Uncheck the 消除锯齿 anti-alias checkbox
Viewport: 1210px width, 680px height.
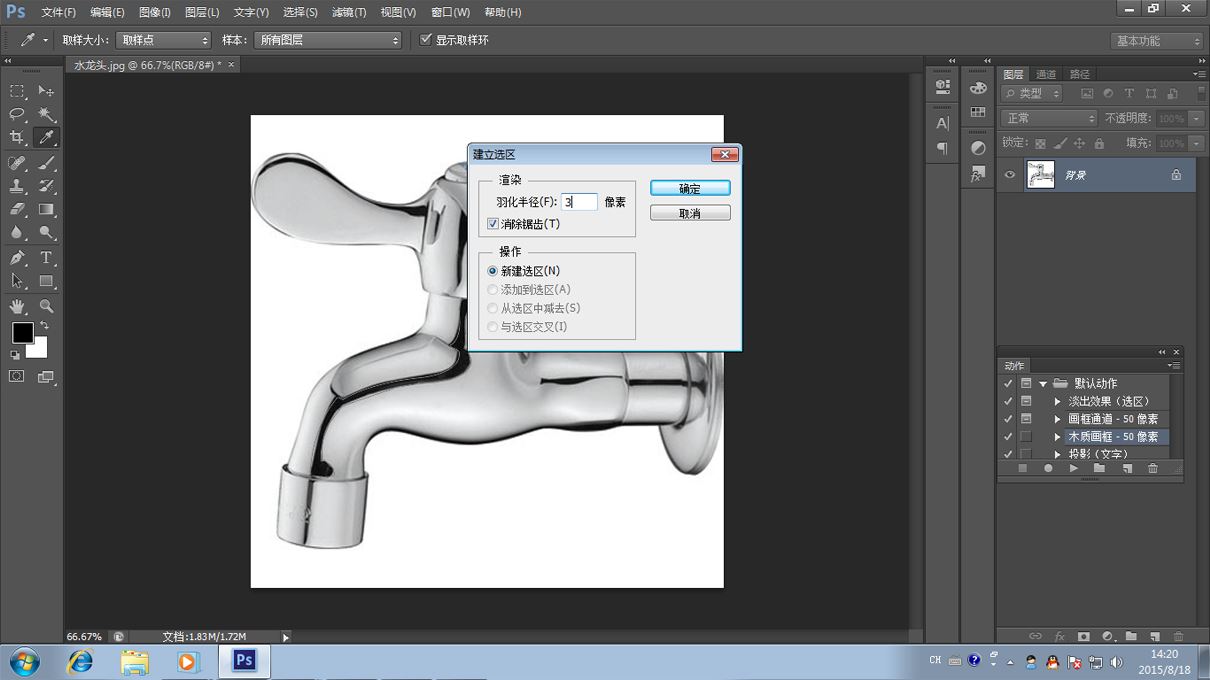coord(493,224)
